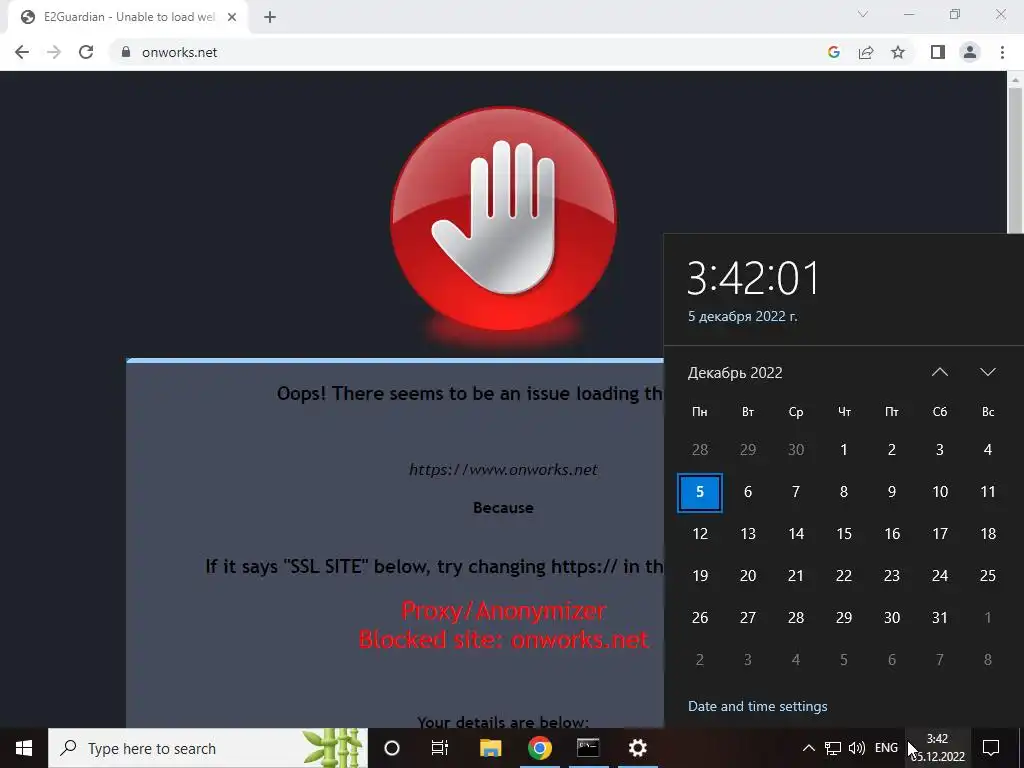Select the E2Guardian Unable to load tab

point(128,17)
